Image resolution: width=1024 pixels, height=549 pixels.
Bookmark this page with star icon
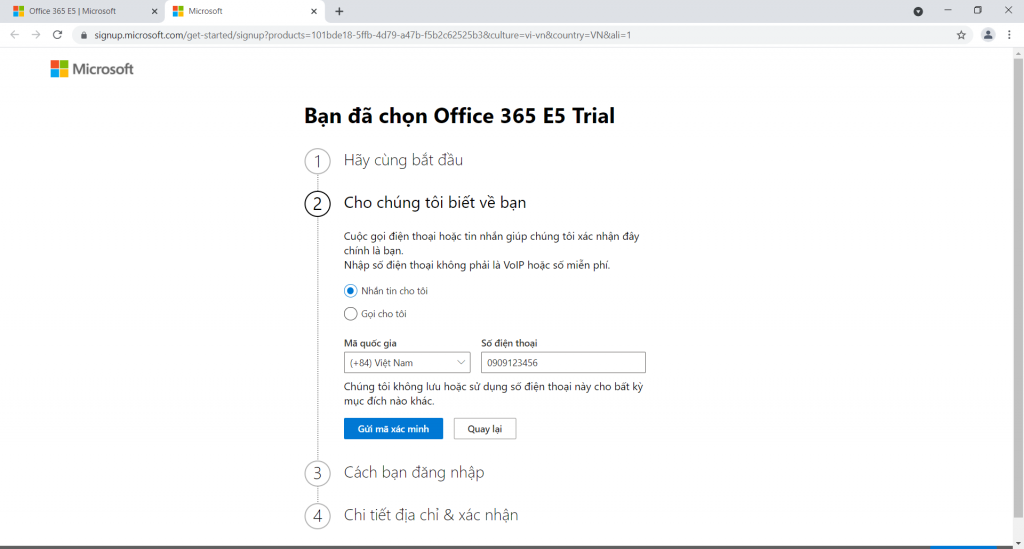[961, 35]
